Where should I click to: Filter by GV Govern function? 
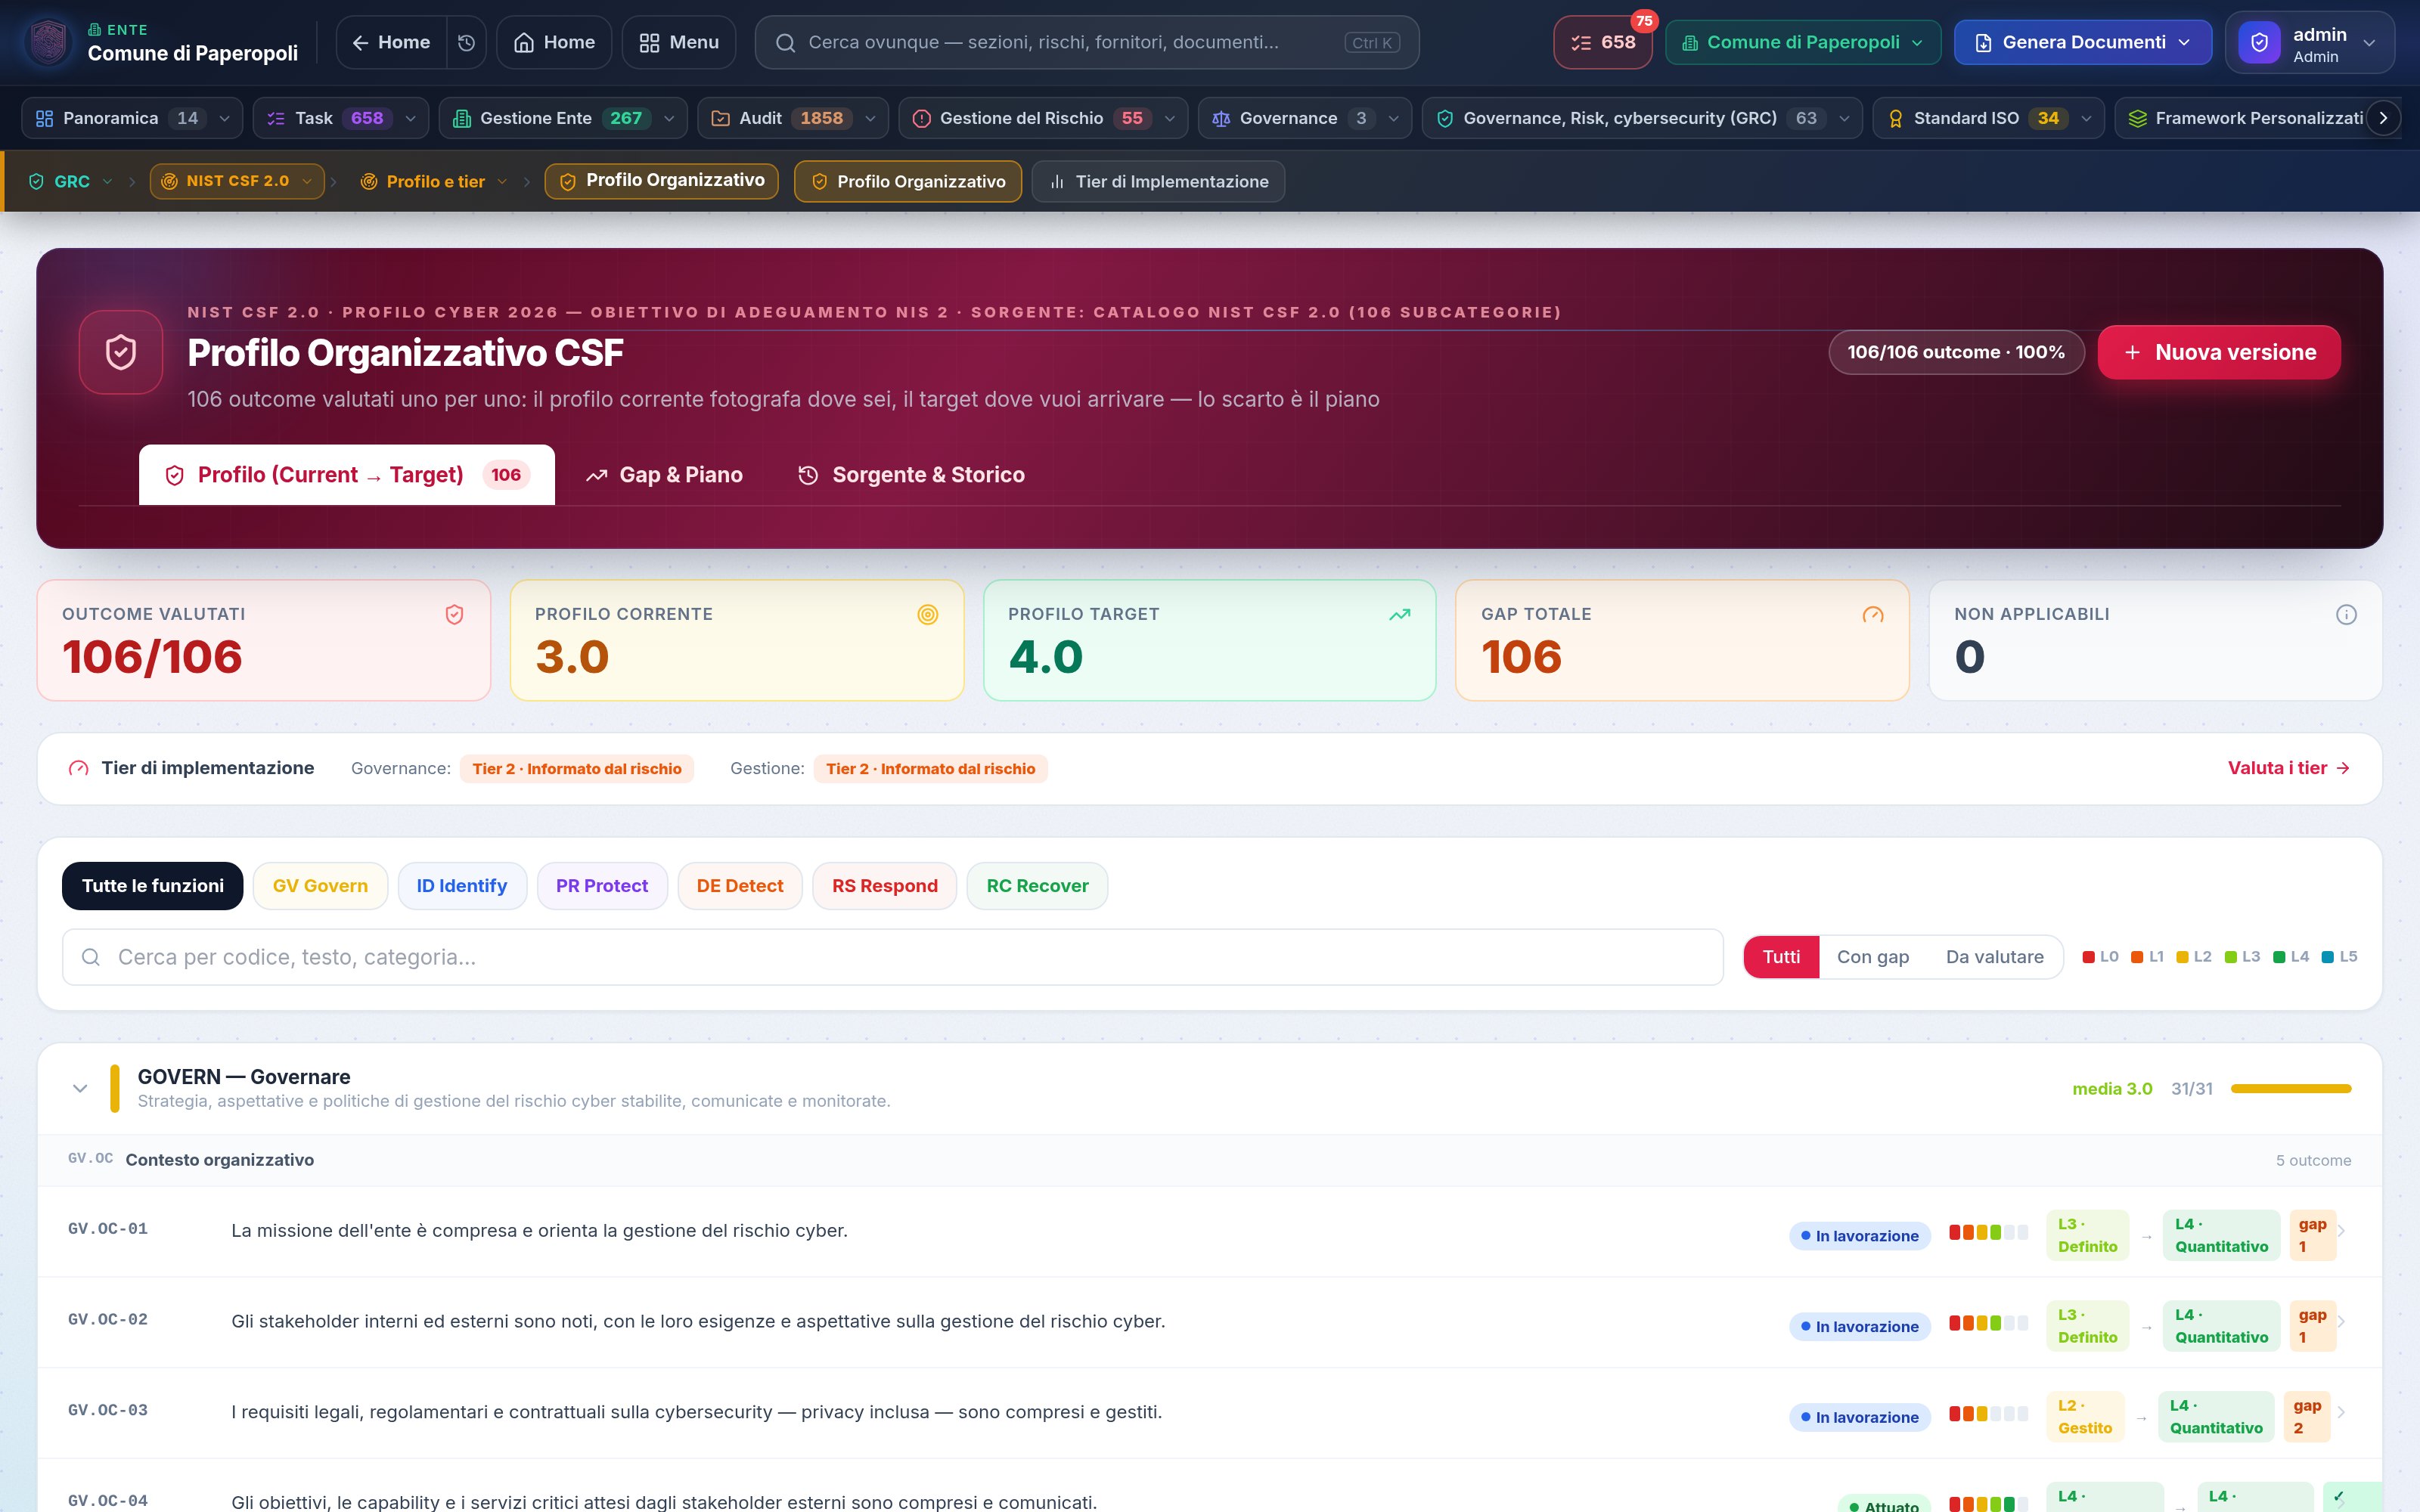pos(320,886)
